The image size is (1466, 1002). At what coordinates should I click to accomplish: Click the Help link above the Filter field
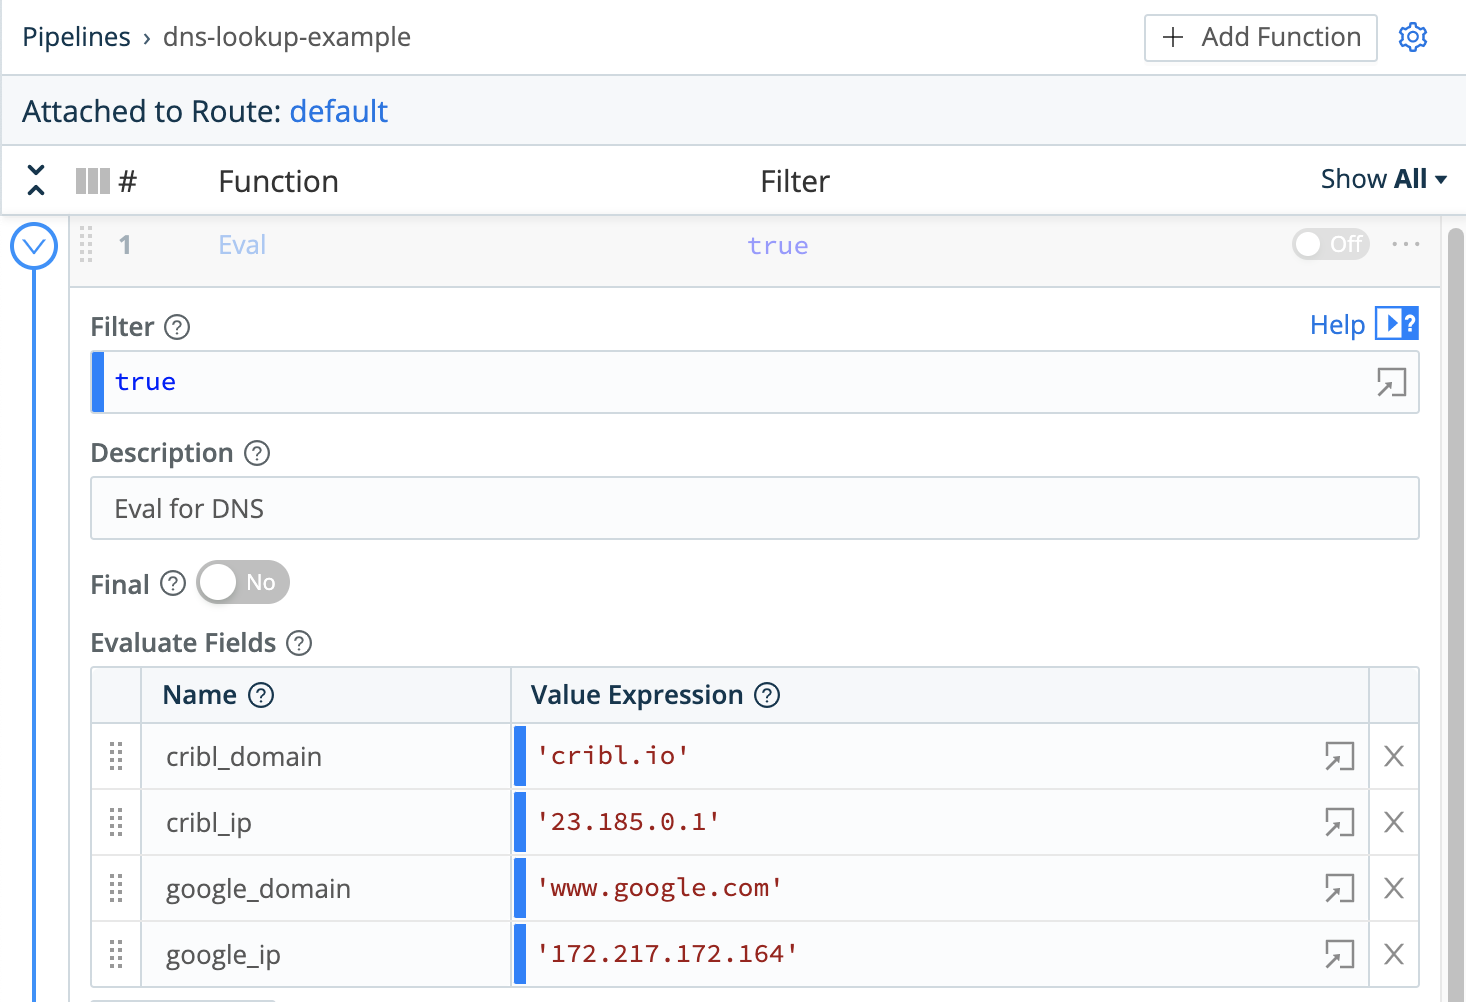tap(1337, 324)
